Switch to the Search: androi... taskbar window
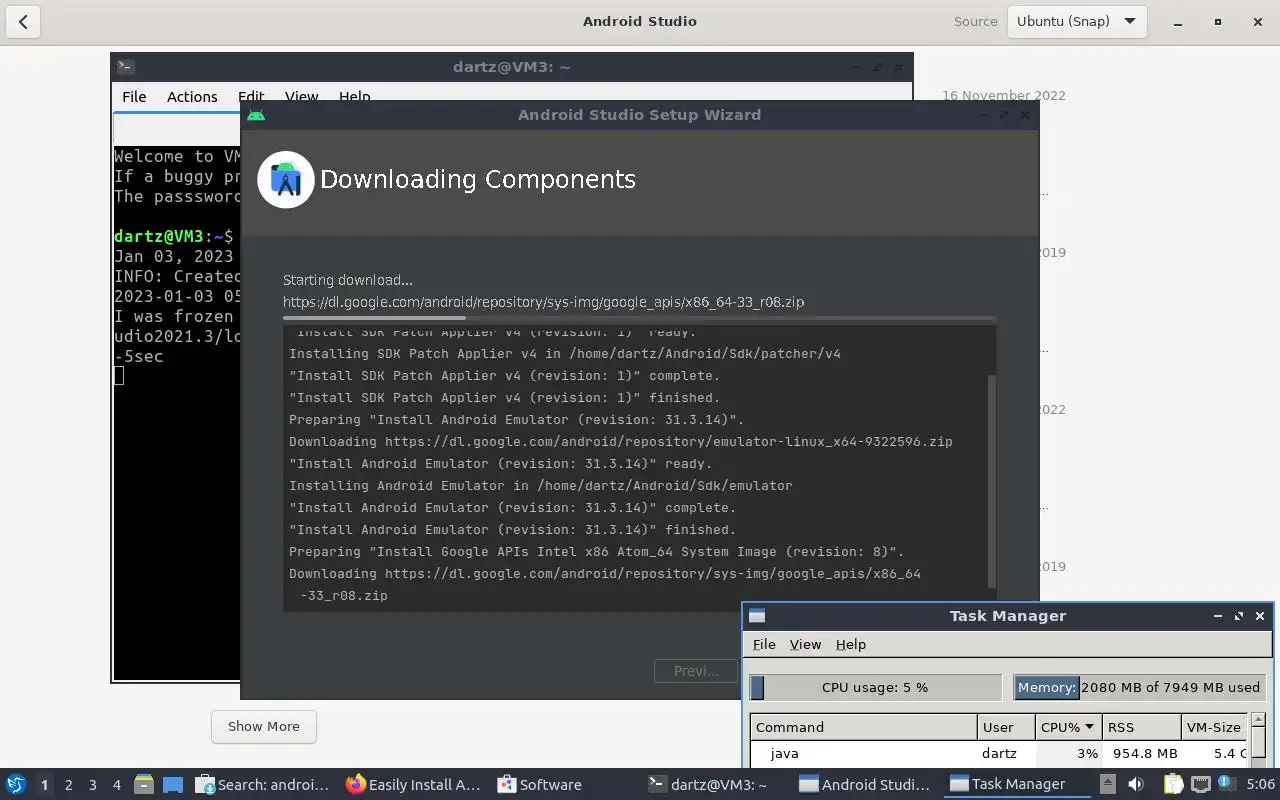 click(x=263, y=785)
